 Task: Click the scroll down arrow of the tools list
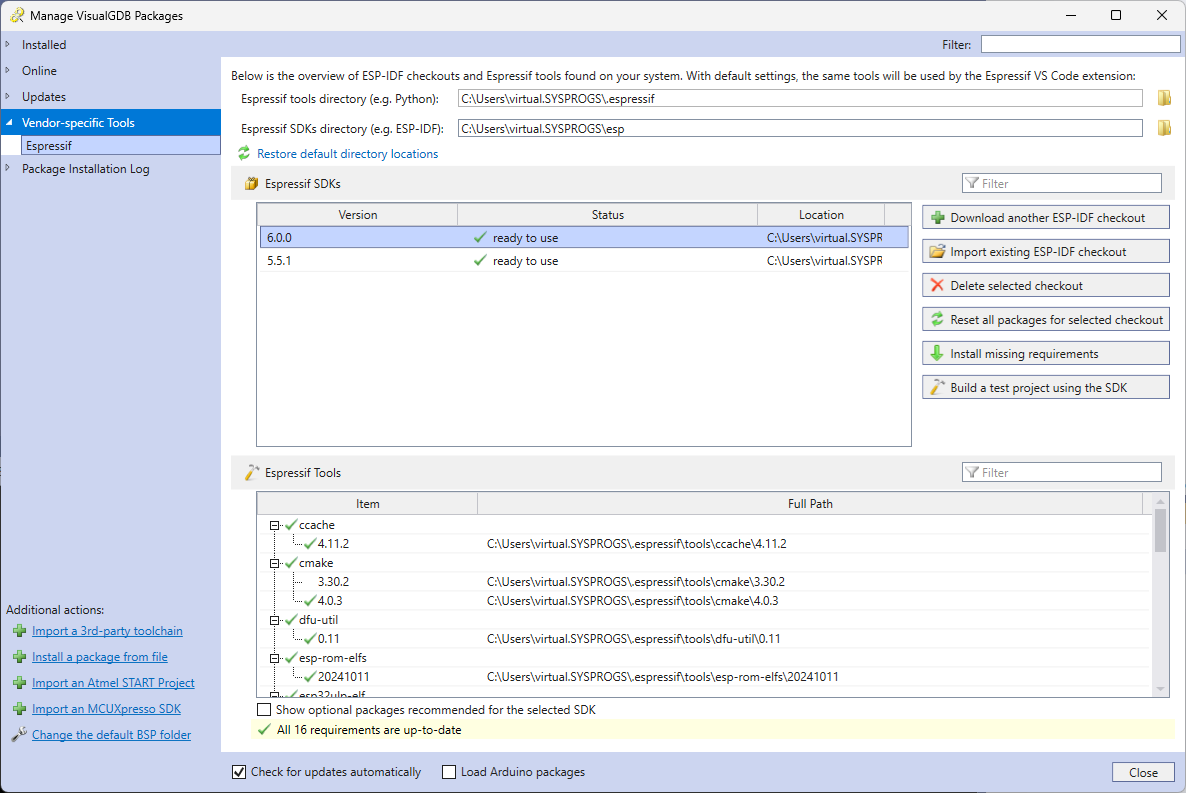click(x=1160, y=689)
